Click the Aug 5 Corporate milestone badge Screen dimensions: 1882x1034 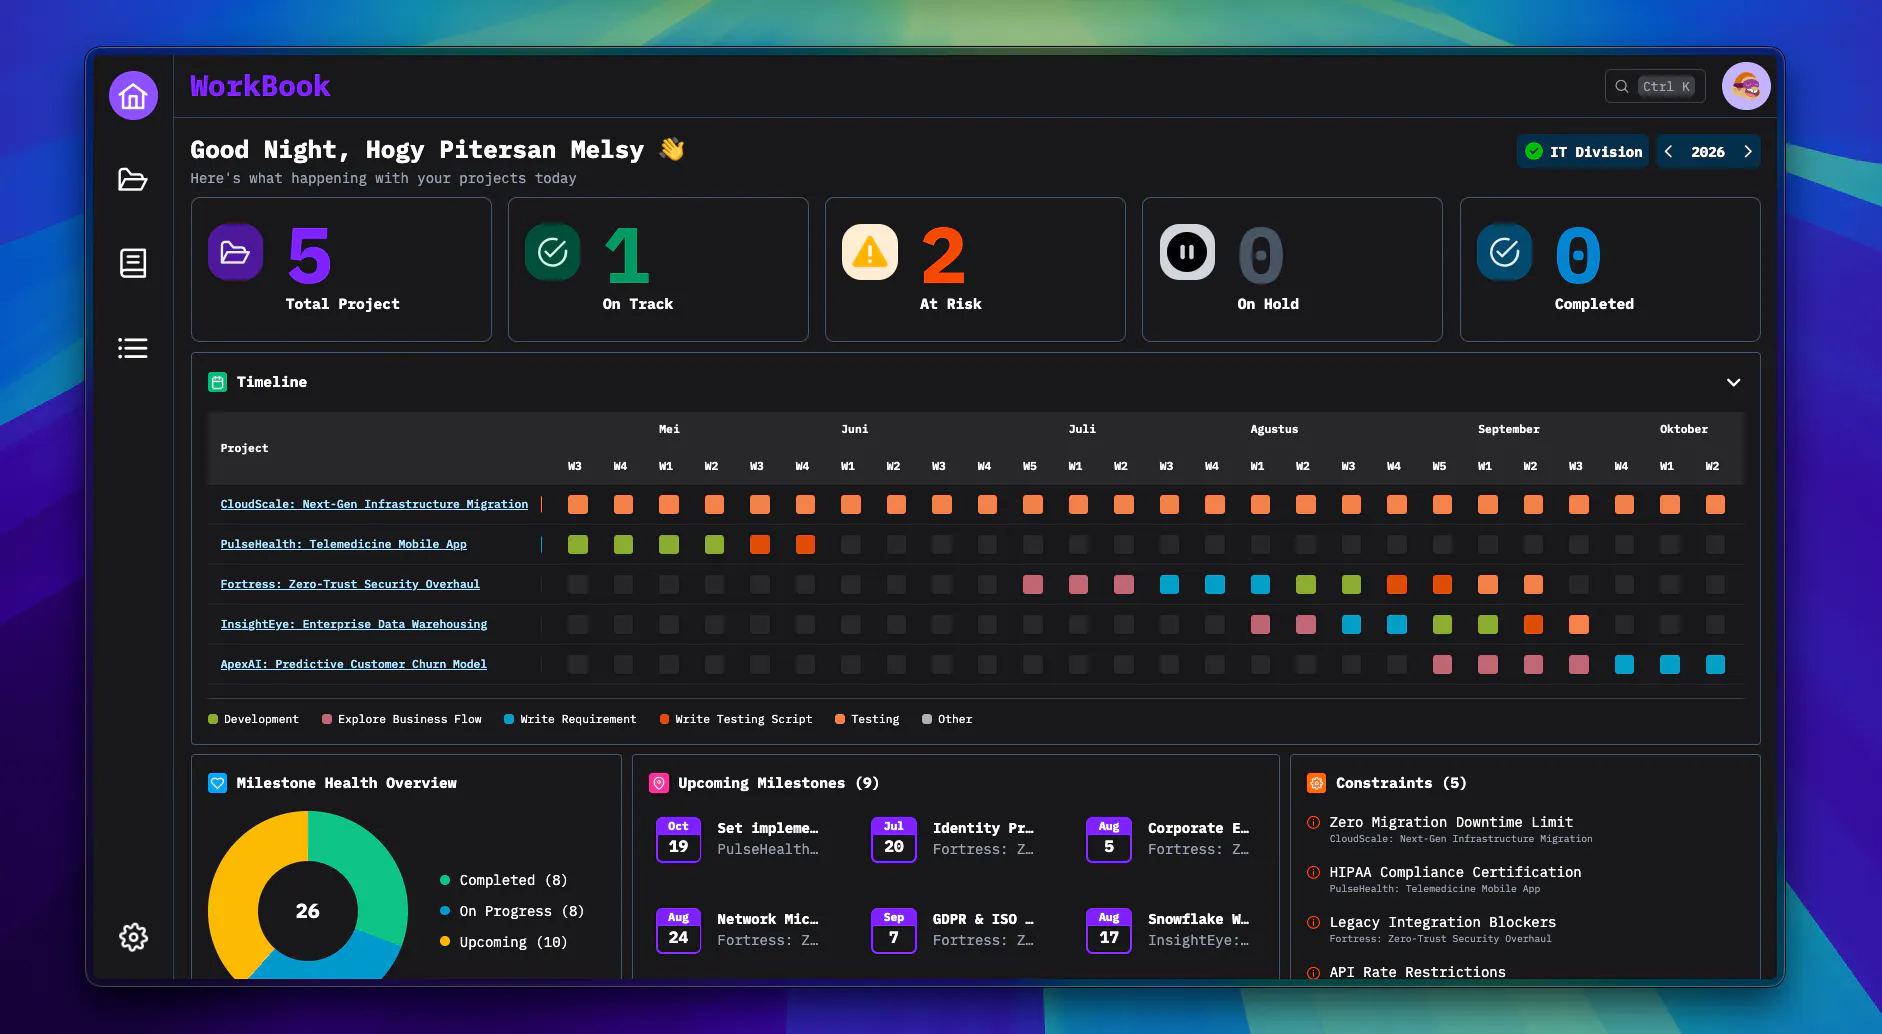pyautogui.click(x=1109, y=840)
